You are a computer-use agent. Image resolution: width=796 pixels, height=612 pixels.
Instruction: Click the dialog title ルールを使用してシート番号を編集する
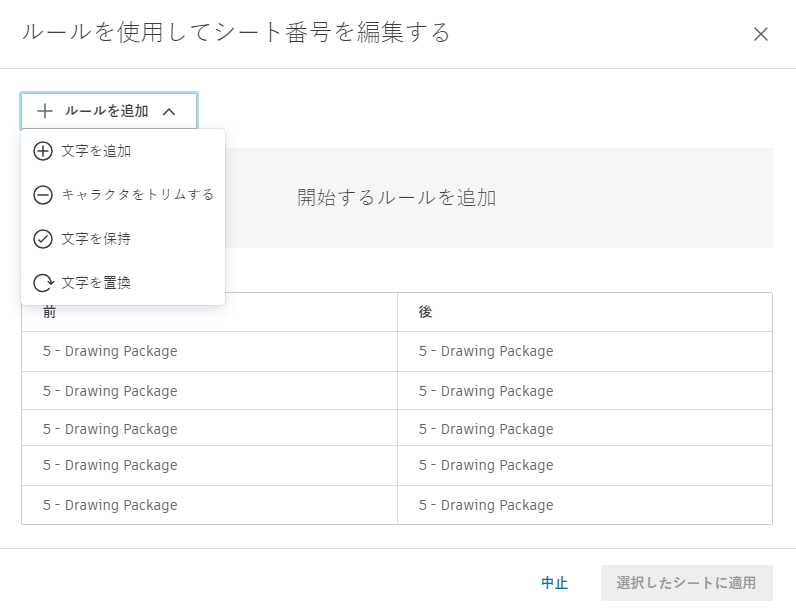coord(236,33)
